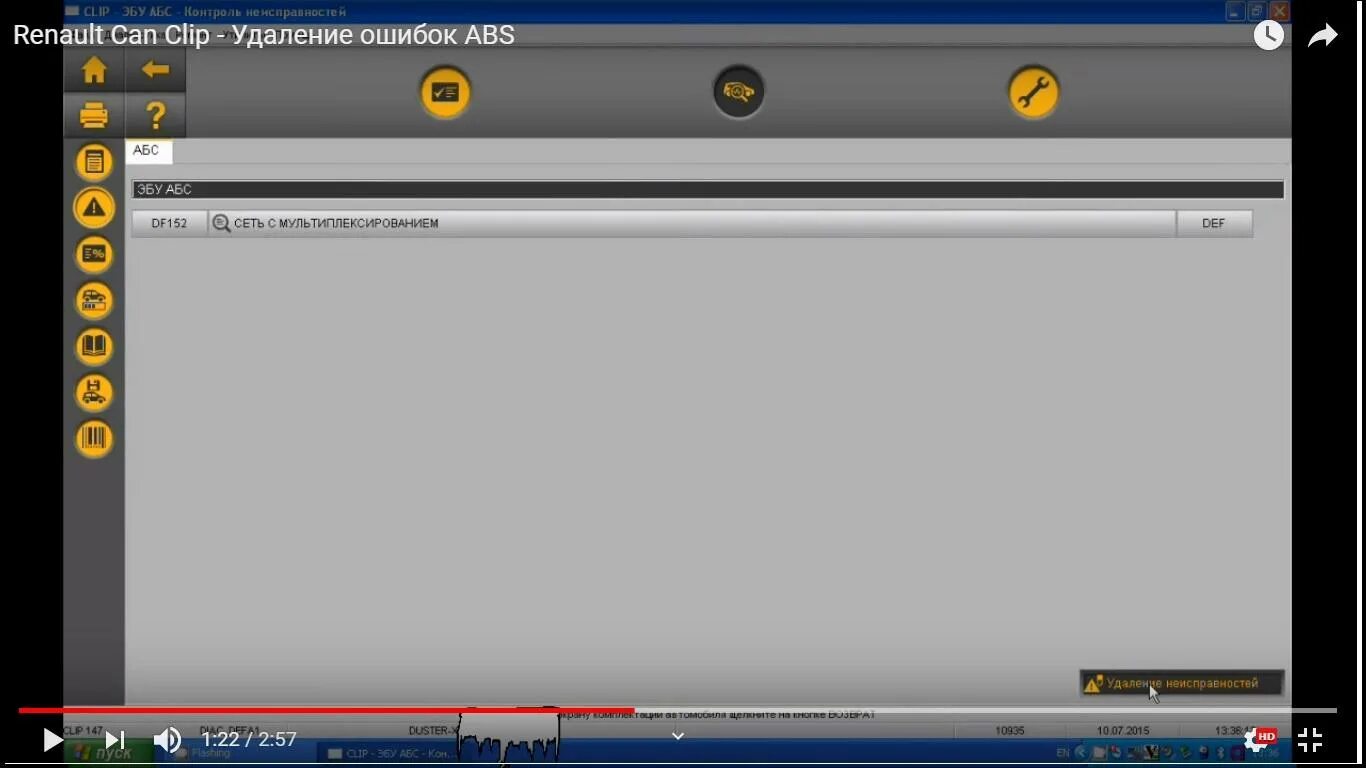Viewport: 1366px width, 768px height.
Task: Click the CLIP taskbar window button
Action: click(x=390, y=753)
